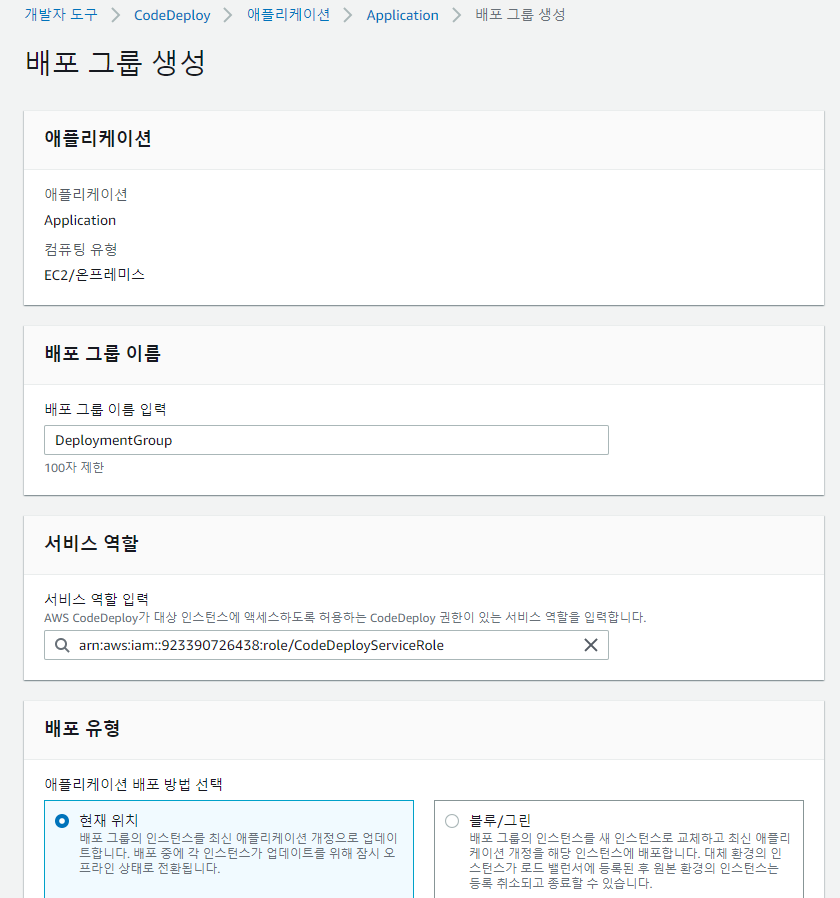Click the 100자 제한 hint text
The image size is (840, 898).
[74, 467]
